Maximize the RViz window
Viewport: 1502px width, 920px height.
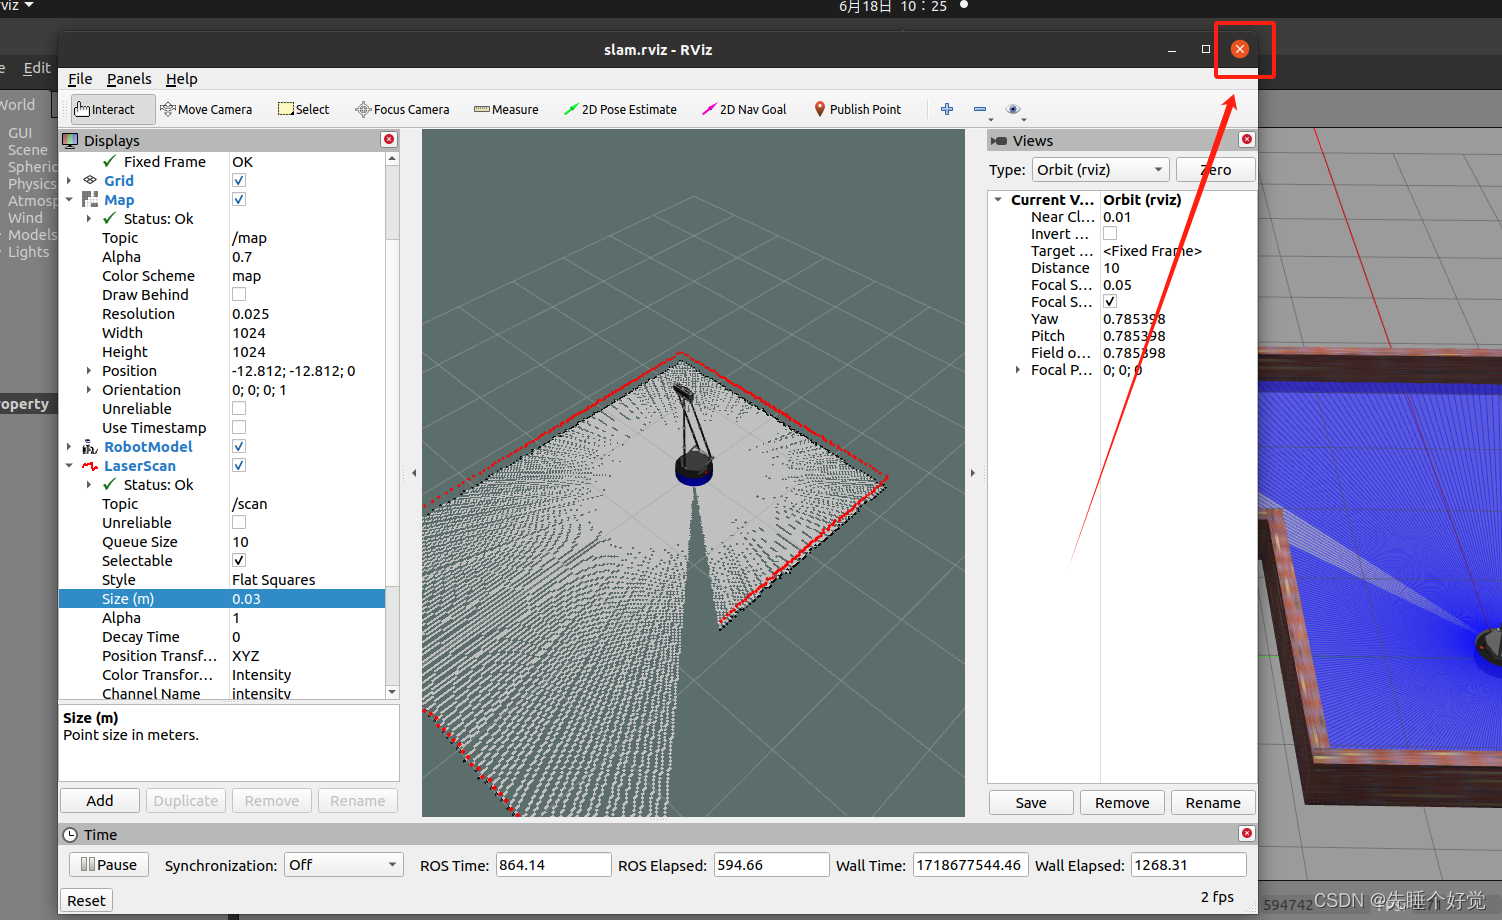1206,49
